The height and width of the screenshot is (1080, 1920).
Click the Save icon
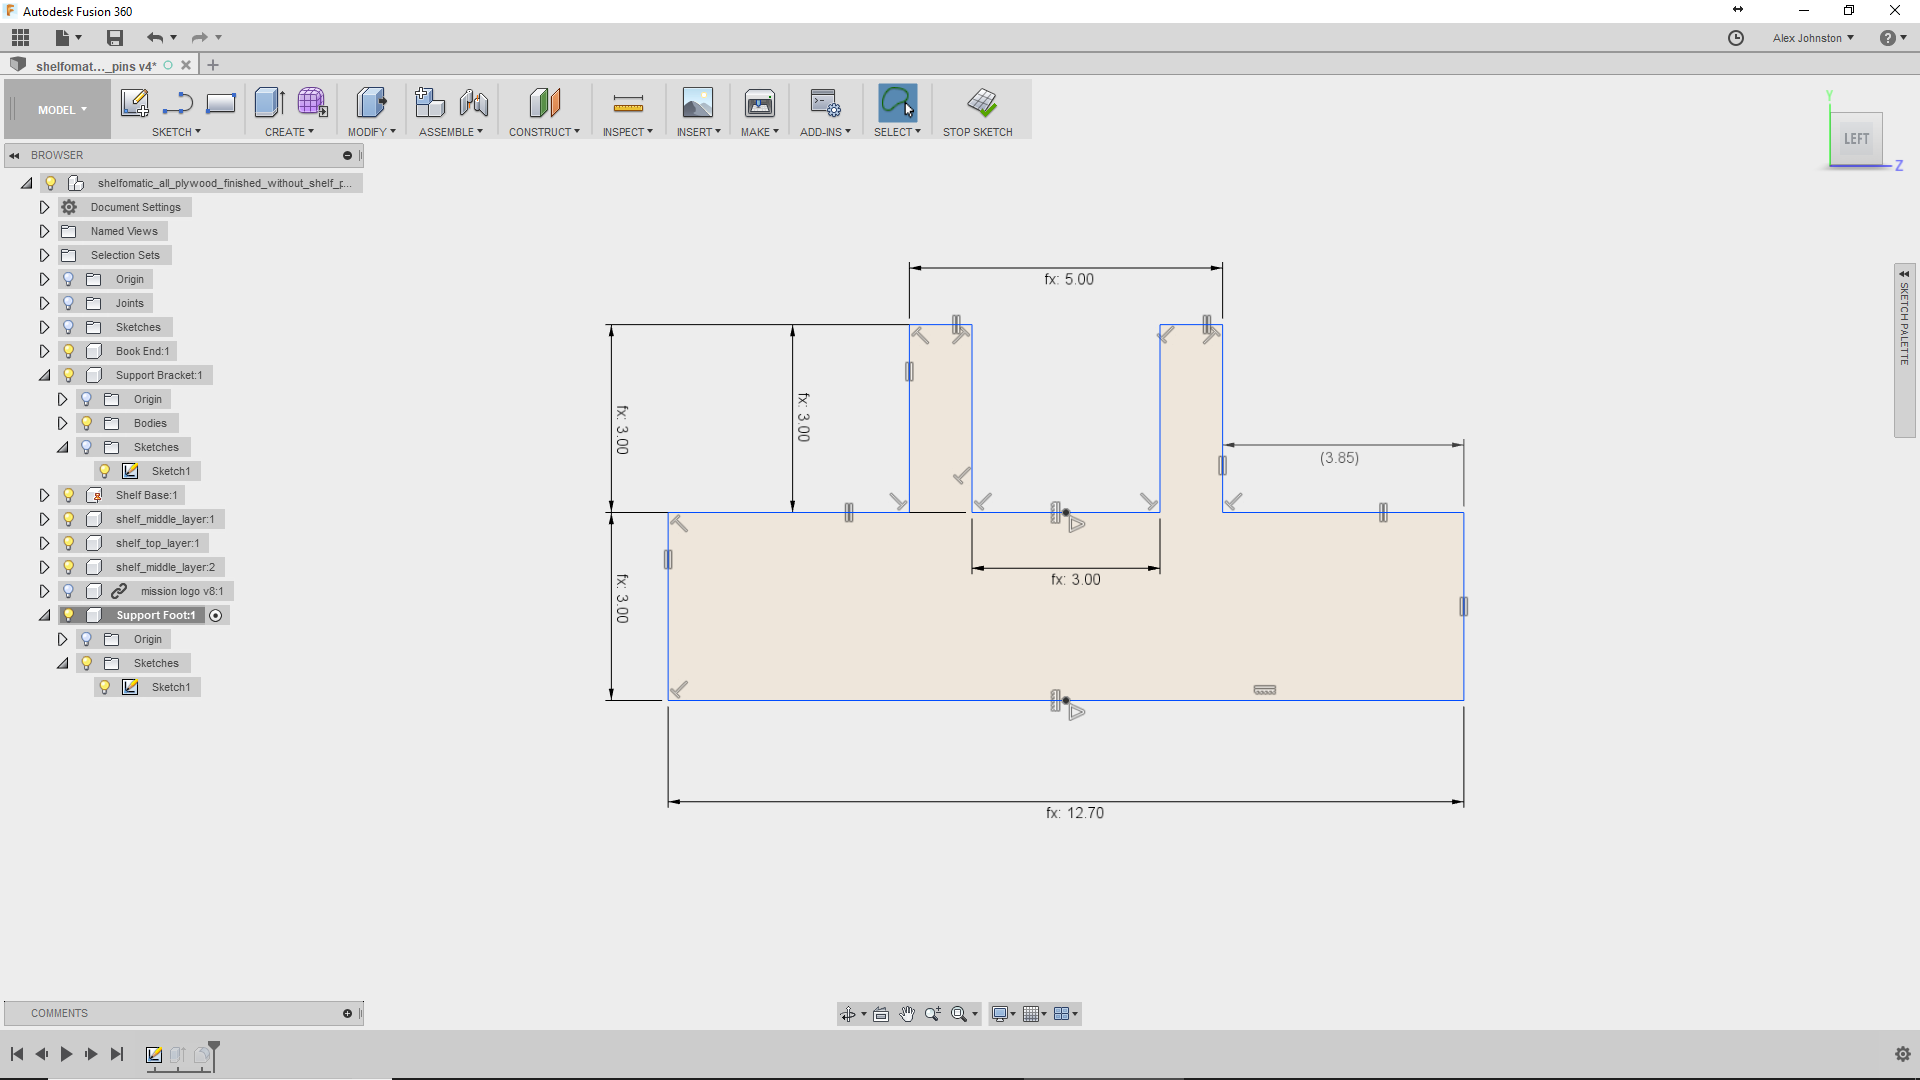click(115, 38)
